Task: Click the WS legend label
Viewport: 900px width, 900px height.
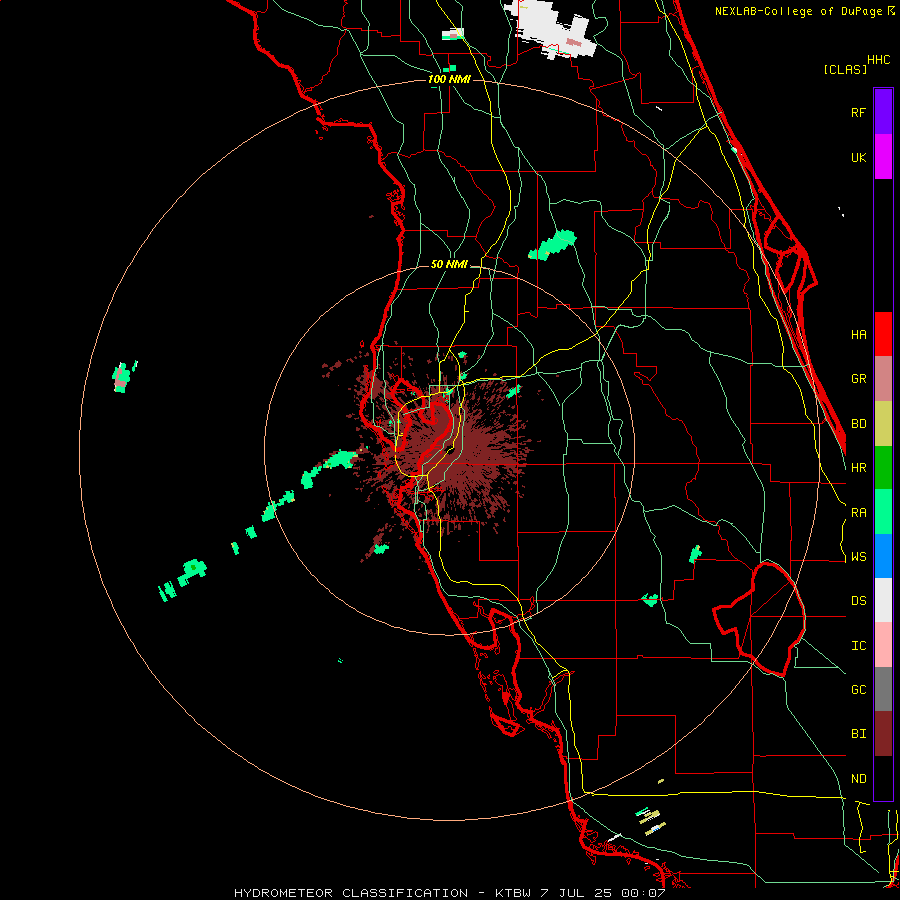Action: (858, 557)
